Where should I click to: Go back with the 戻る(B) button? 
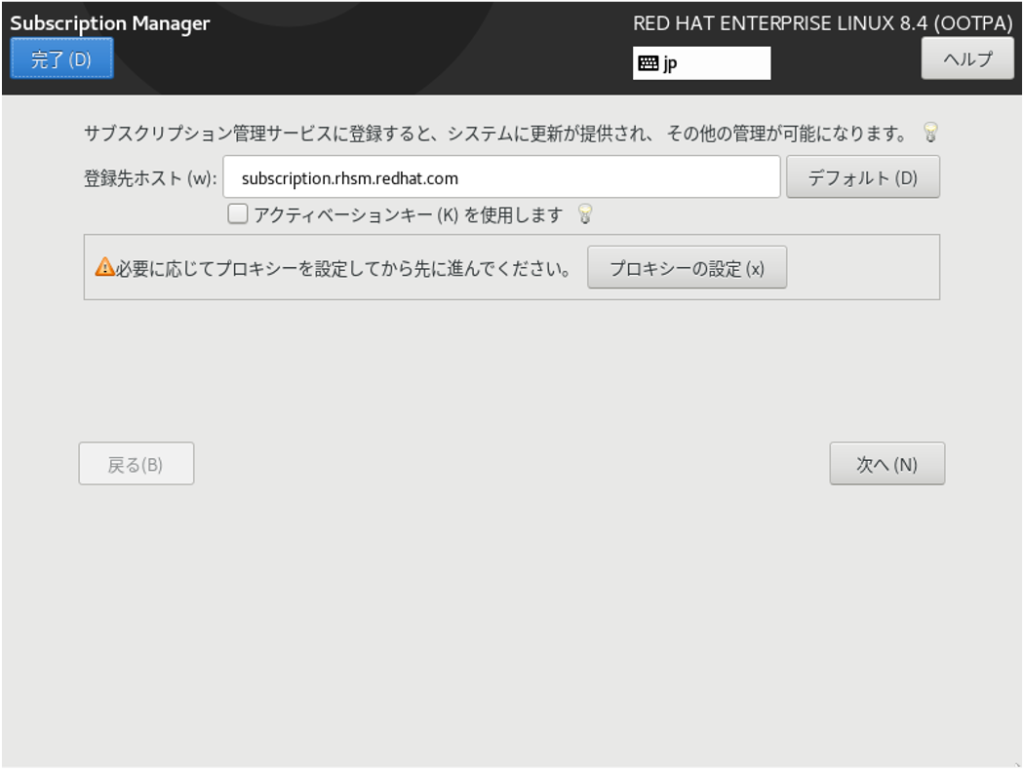(136, 463)
